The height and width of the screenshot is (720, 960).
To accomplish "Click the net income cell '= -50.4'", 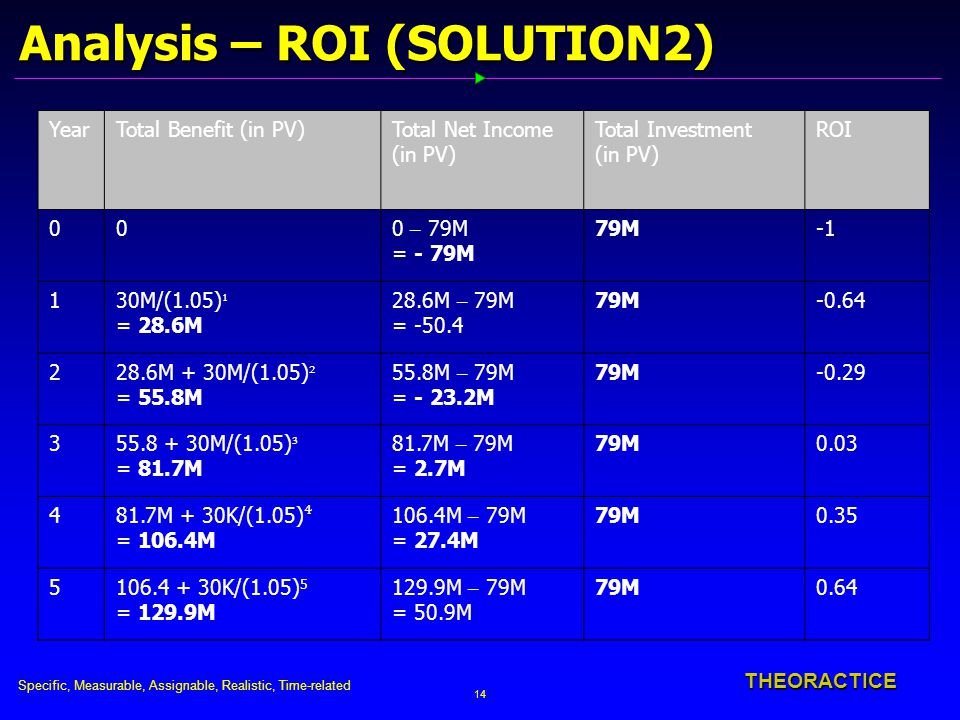I will coord(482,317).
